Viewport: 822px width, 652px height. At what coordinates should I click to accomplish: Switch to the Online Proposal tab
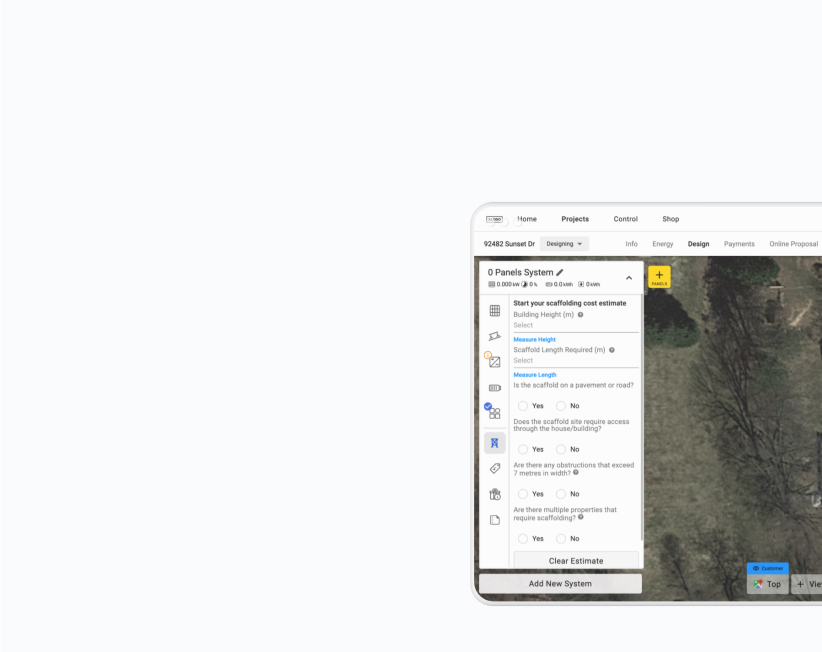click(x=793, y=244)
